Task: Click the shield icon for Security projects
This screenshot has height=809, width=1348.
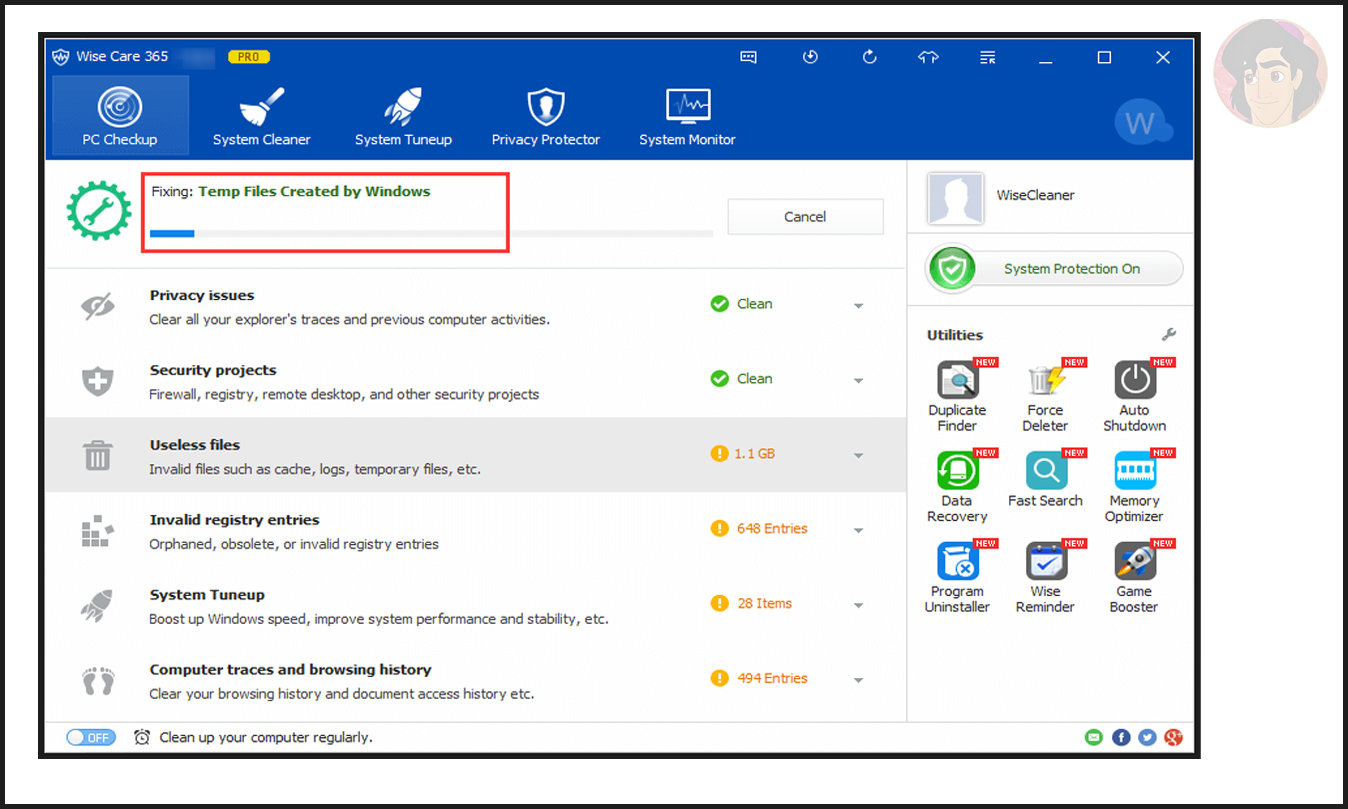Action: click(97, 381)
